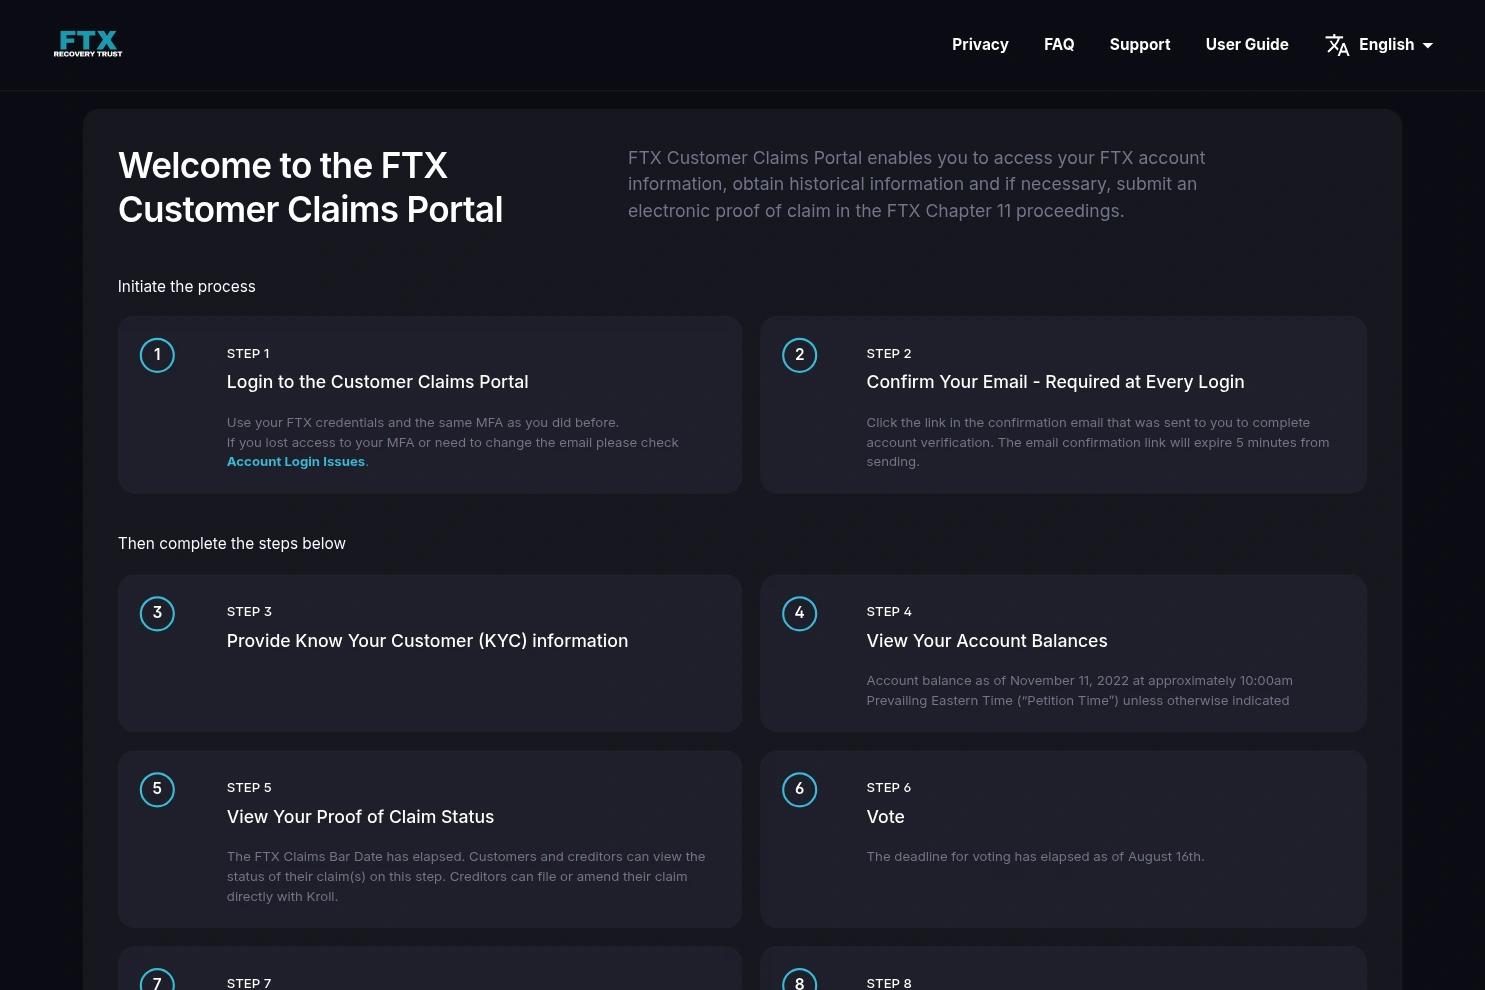Open the FAQ page
The height and width of the screenshot is (990, 1485).
tap(1059, 45)
